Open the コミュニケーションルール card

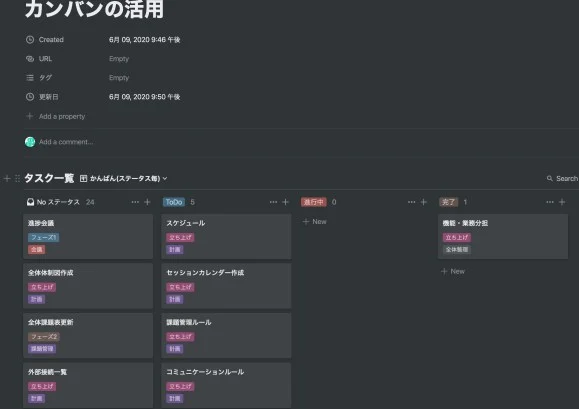(226, 385)
